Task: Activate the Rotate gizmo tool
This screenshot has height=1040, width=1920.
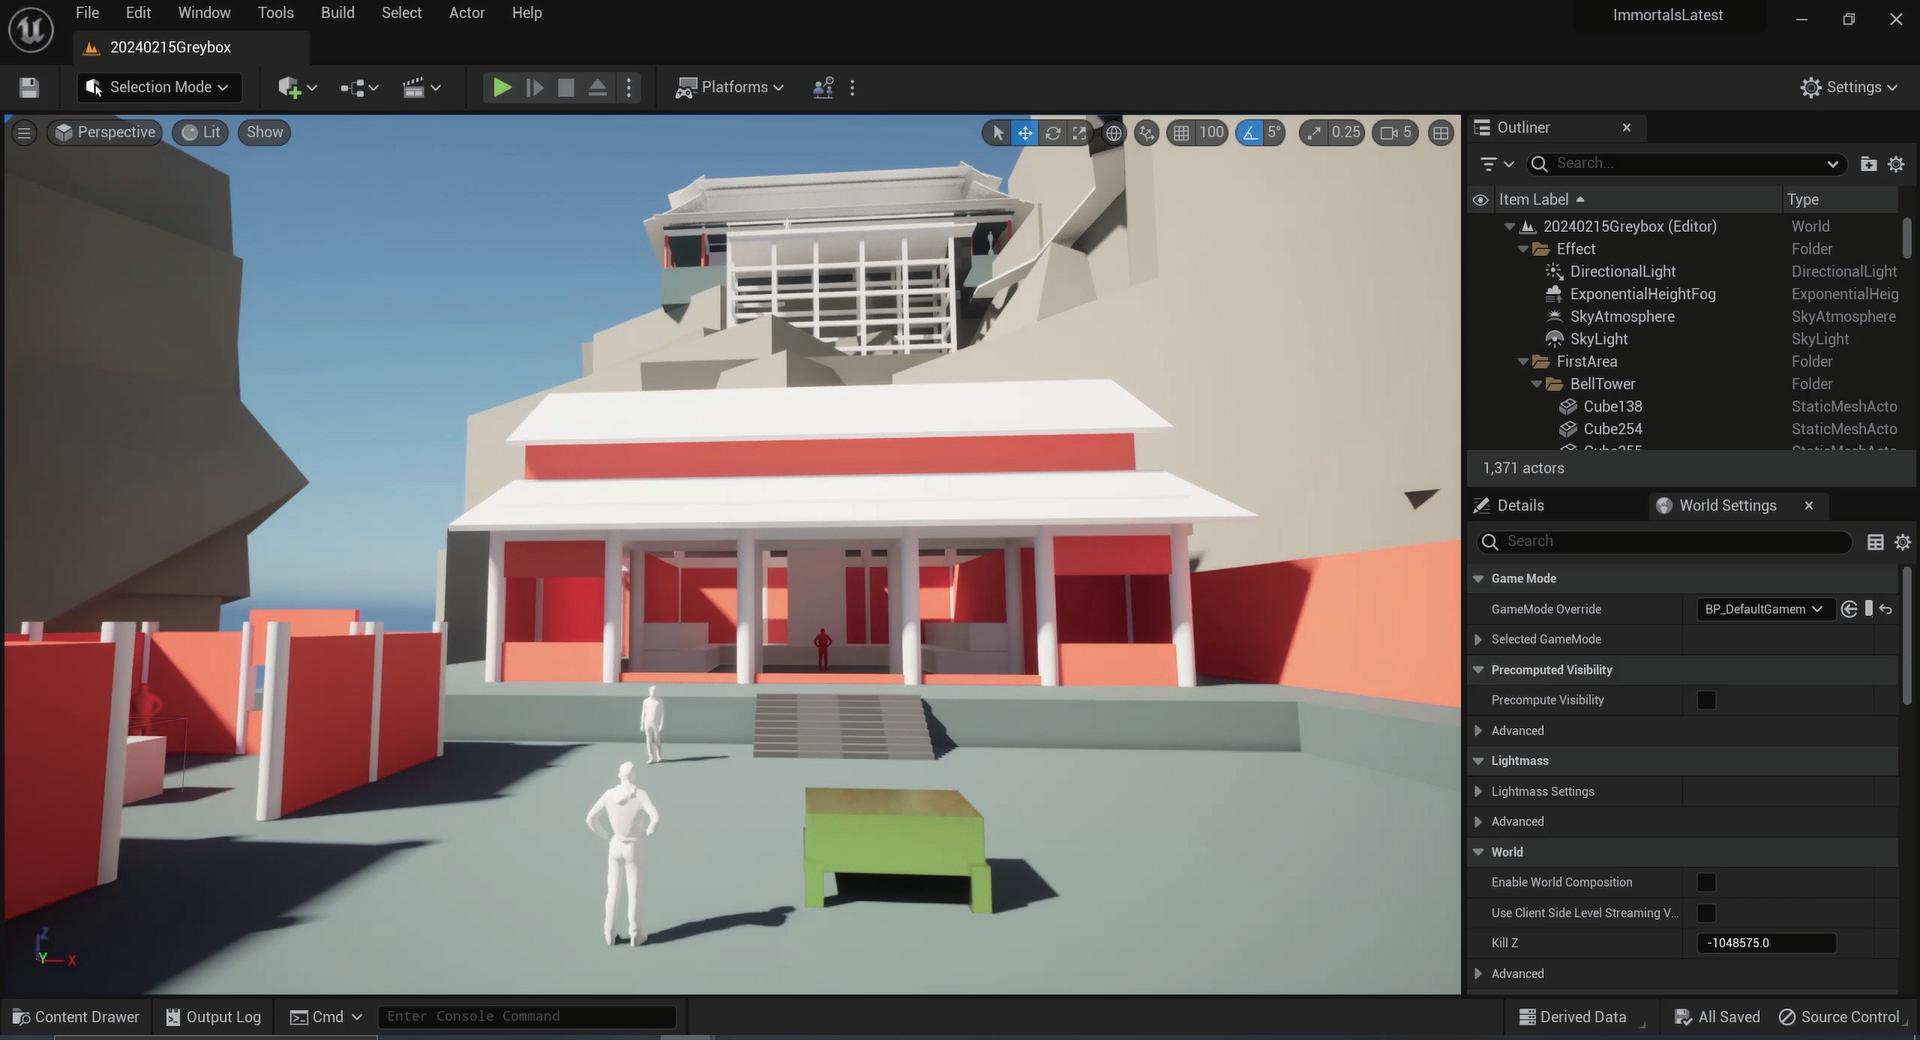Action: click(1052, 132)
